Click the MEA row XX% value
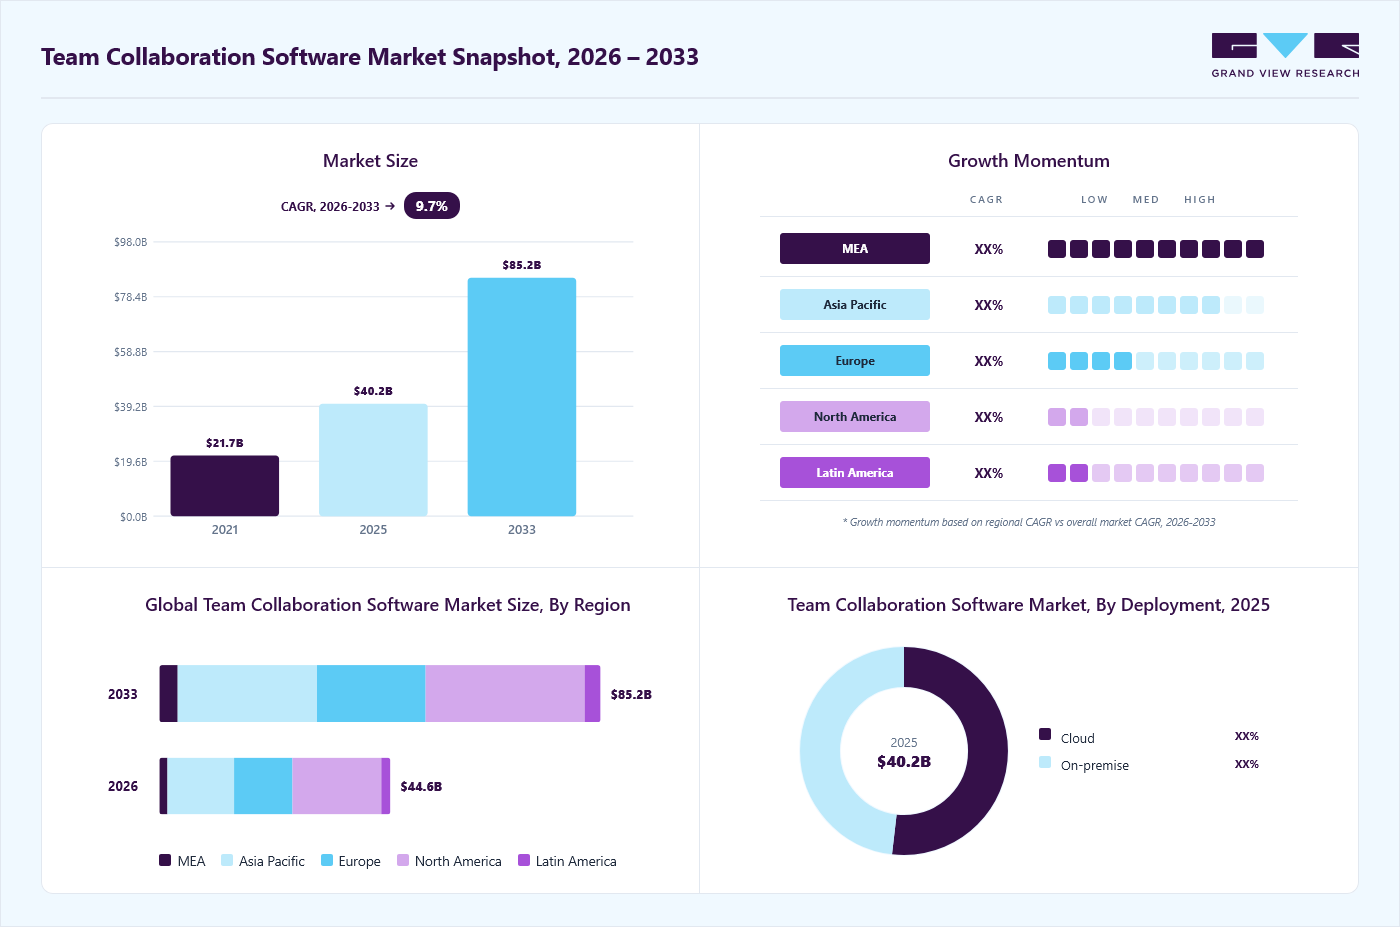 (x=989, y=249)
